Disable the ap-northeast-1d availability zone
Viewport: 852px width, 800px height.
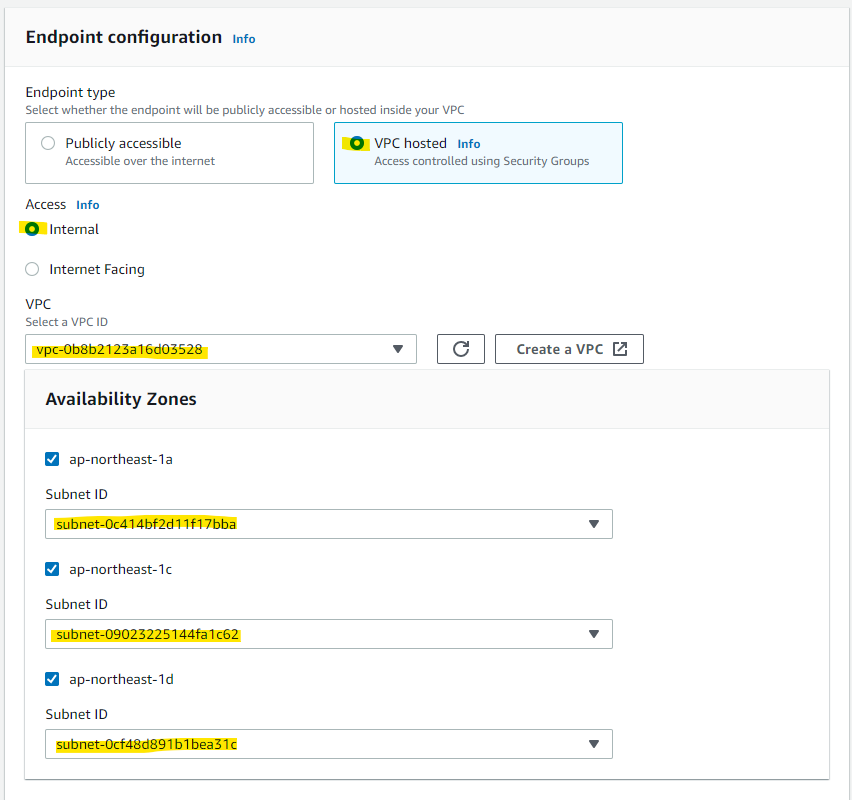point(52,679)
